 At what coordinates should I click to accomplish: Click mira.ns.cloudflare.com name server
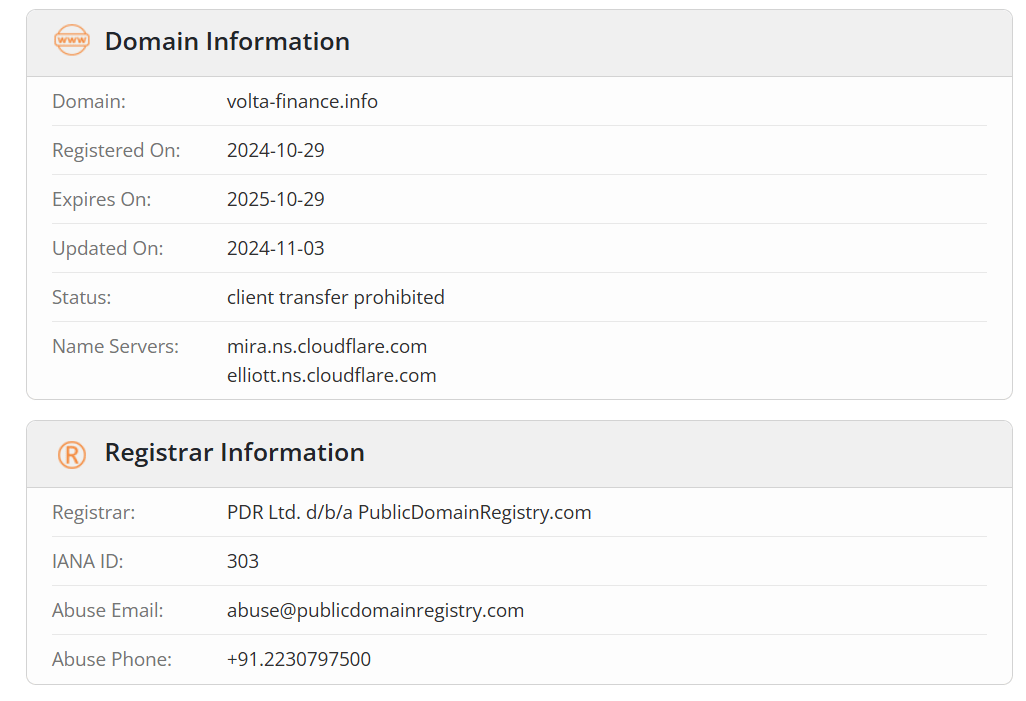click(x=327, y=346)
